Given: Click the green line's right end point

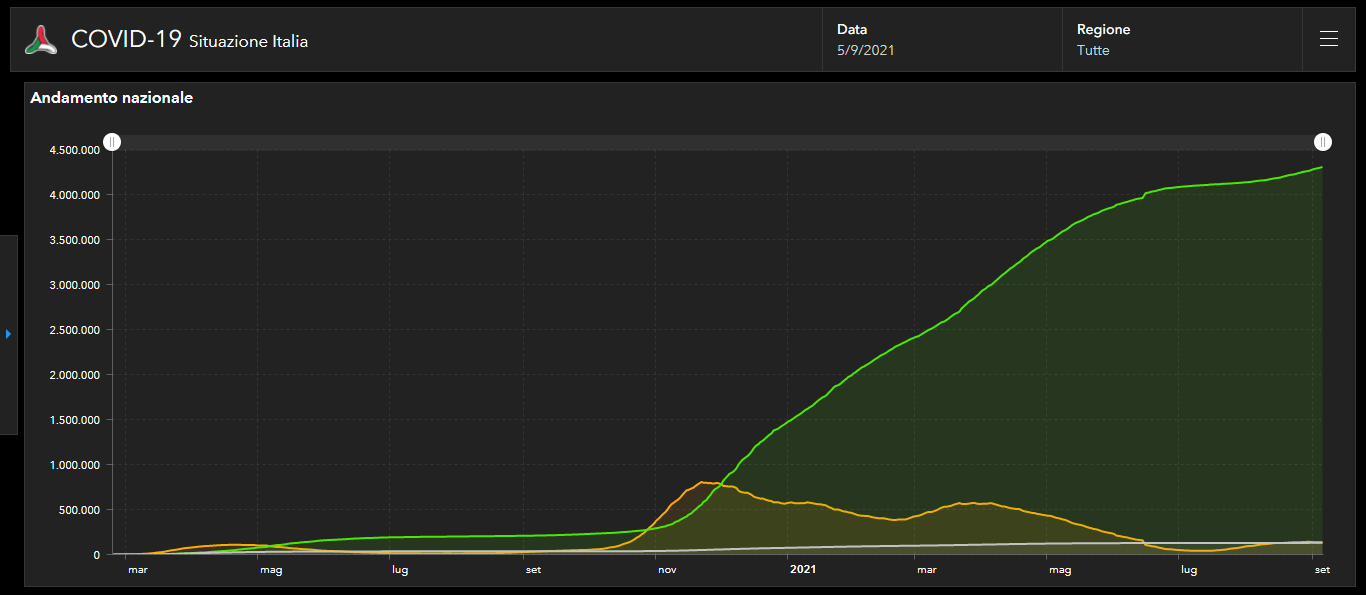Looking at the screenshot, I should point(1322,167).
